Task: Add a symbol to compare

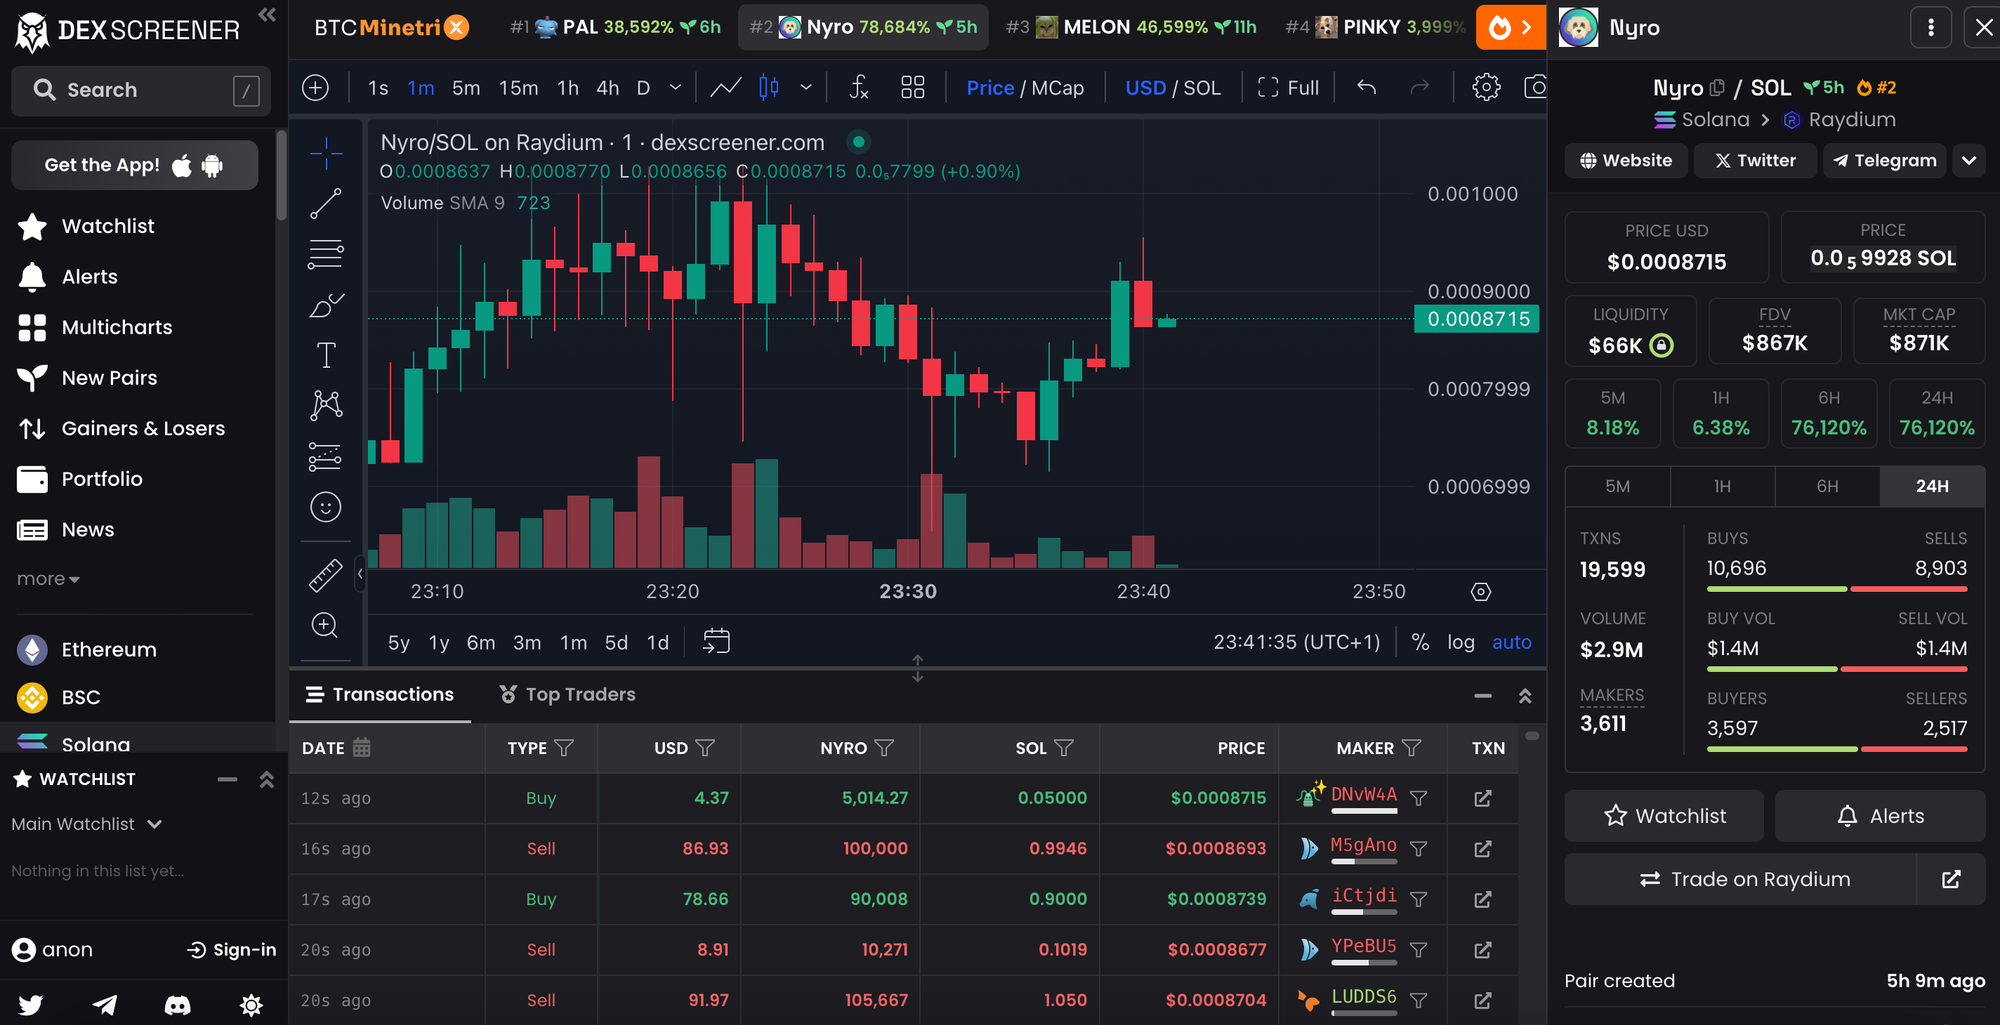Action: click(x=315, y=88)
